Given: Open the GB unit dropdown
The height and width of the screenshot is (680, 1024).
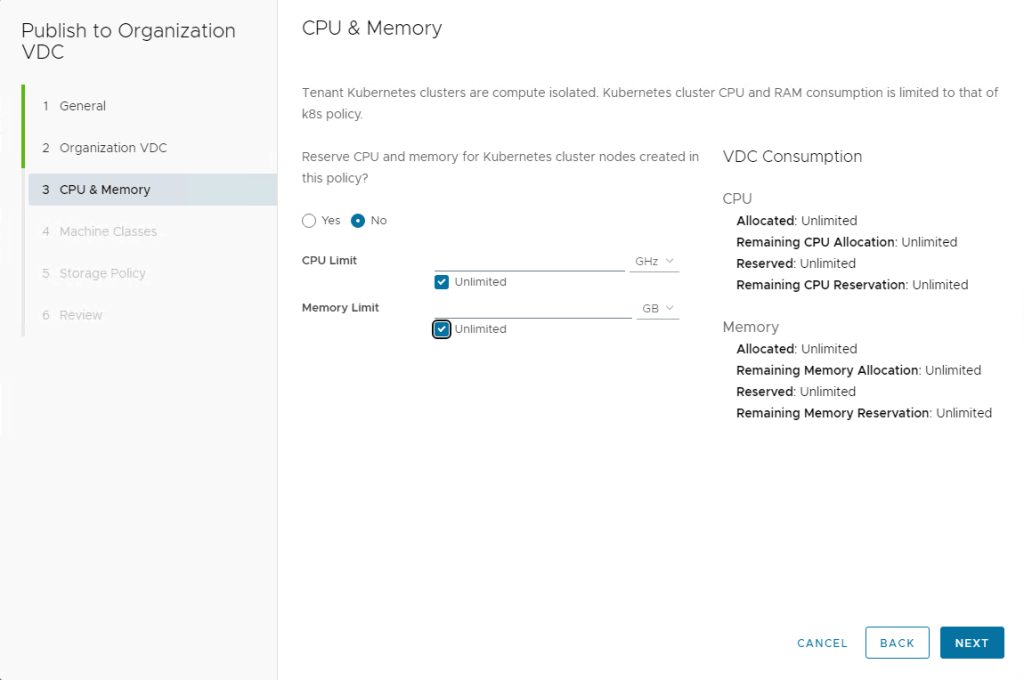Looking at the screenshot, I should coord(657,308).
